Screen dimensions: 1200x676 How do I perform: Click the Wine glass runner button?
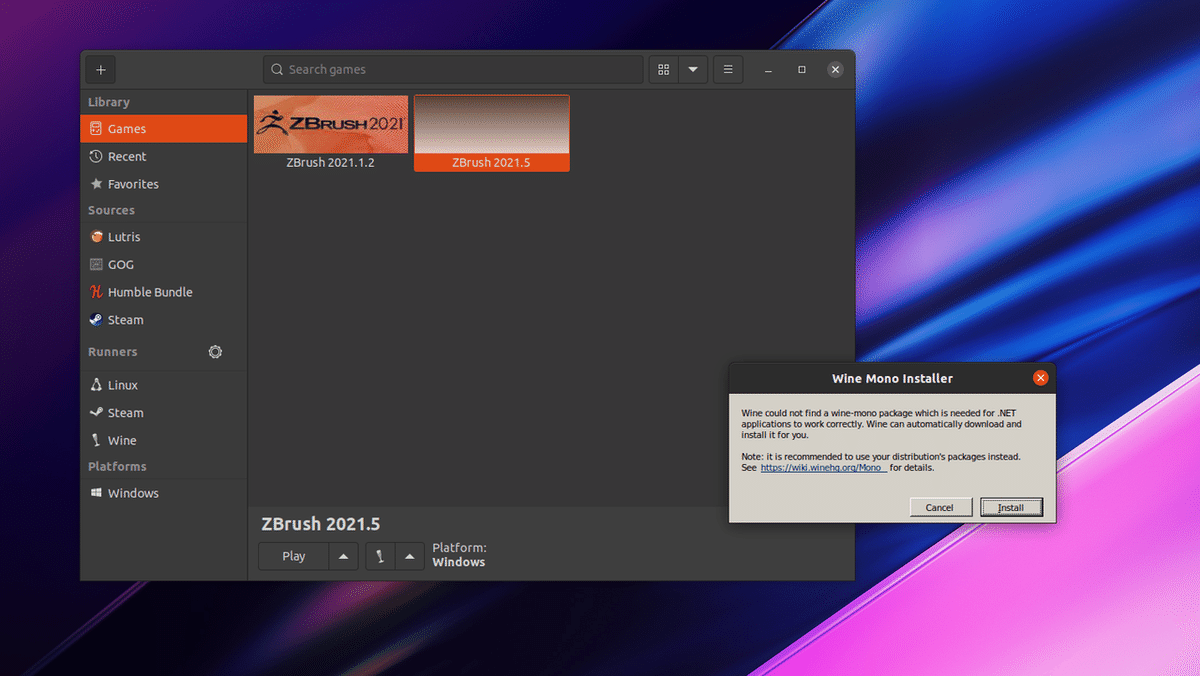click(380, 556)
